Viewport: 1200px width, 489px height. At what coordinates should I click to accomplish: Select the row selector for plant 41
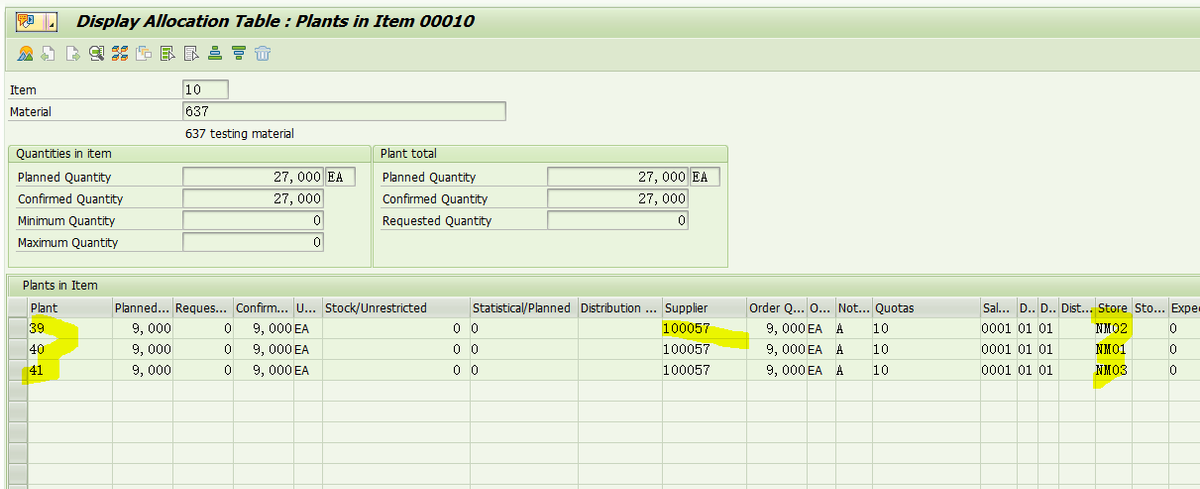tap(17, 370)
